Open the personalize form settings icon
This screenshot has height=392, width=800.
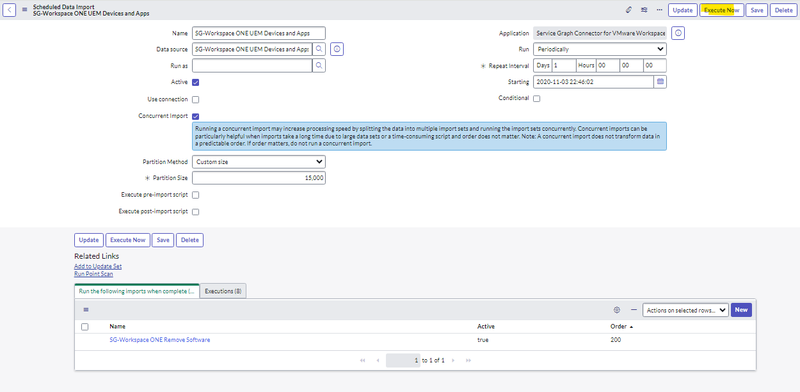click(644, 10)
